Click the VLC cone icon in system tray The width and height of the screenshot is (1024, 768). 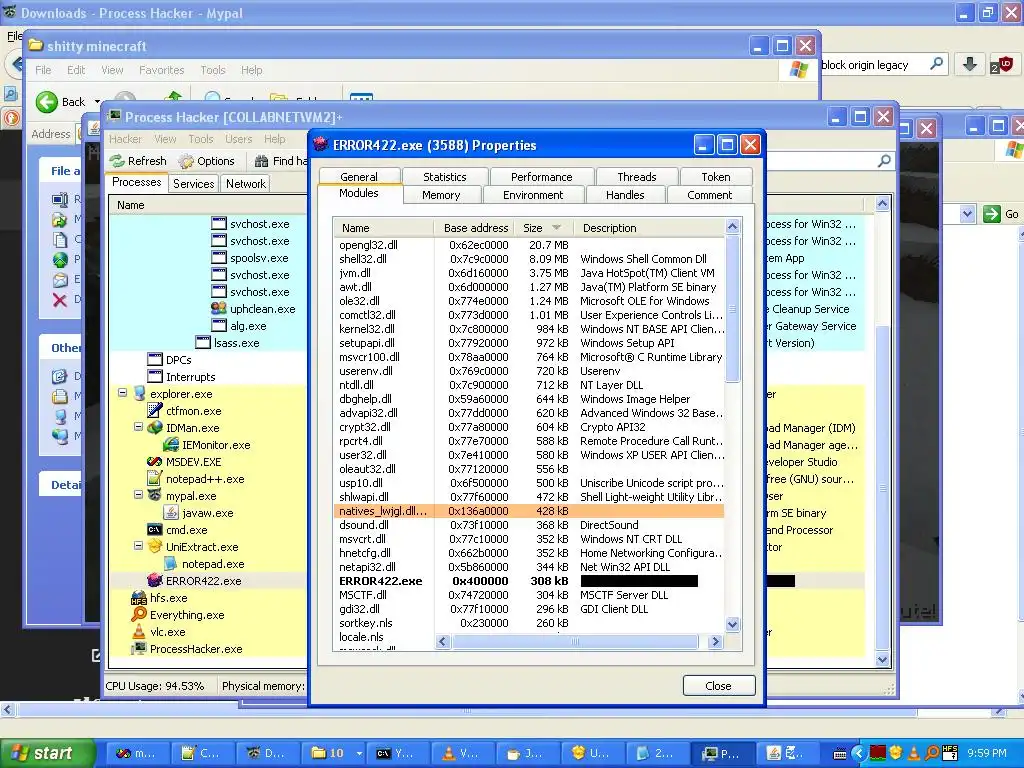(x=914, y=753)
